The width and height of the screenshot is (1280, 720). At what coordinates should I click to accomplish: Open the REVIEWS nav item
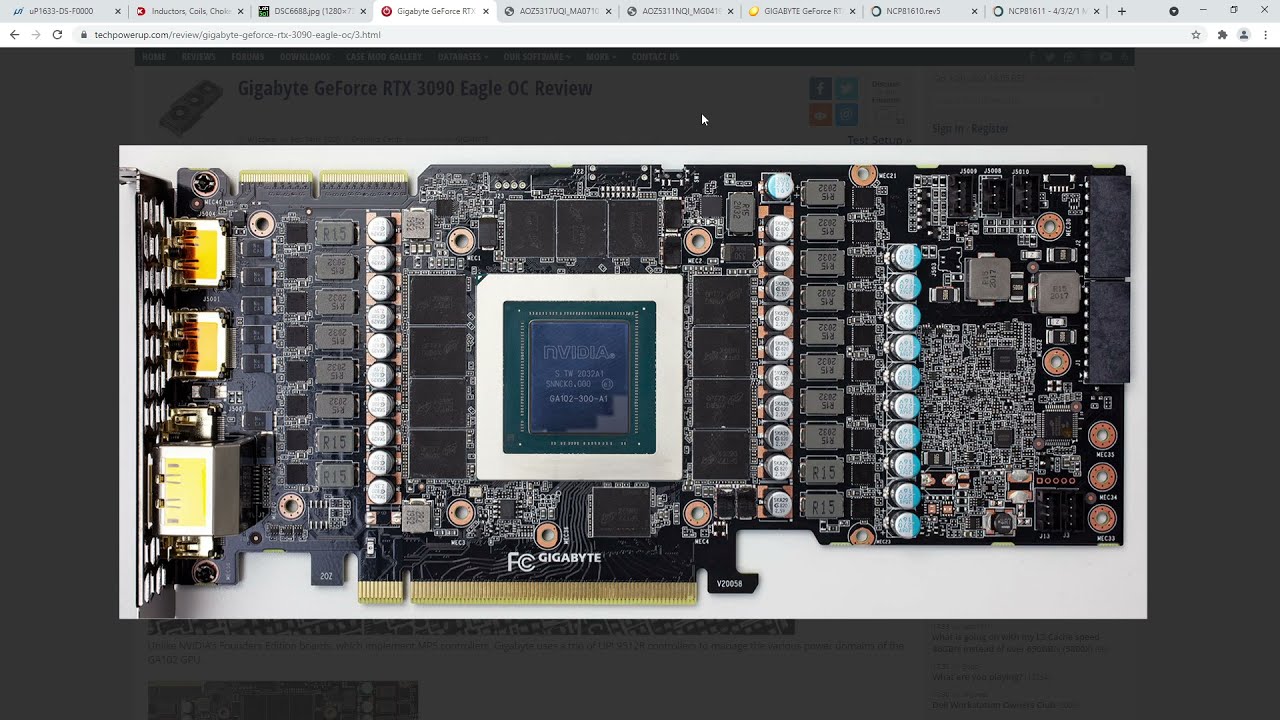[x=198, y=57]
